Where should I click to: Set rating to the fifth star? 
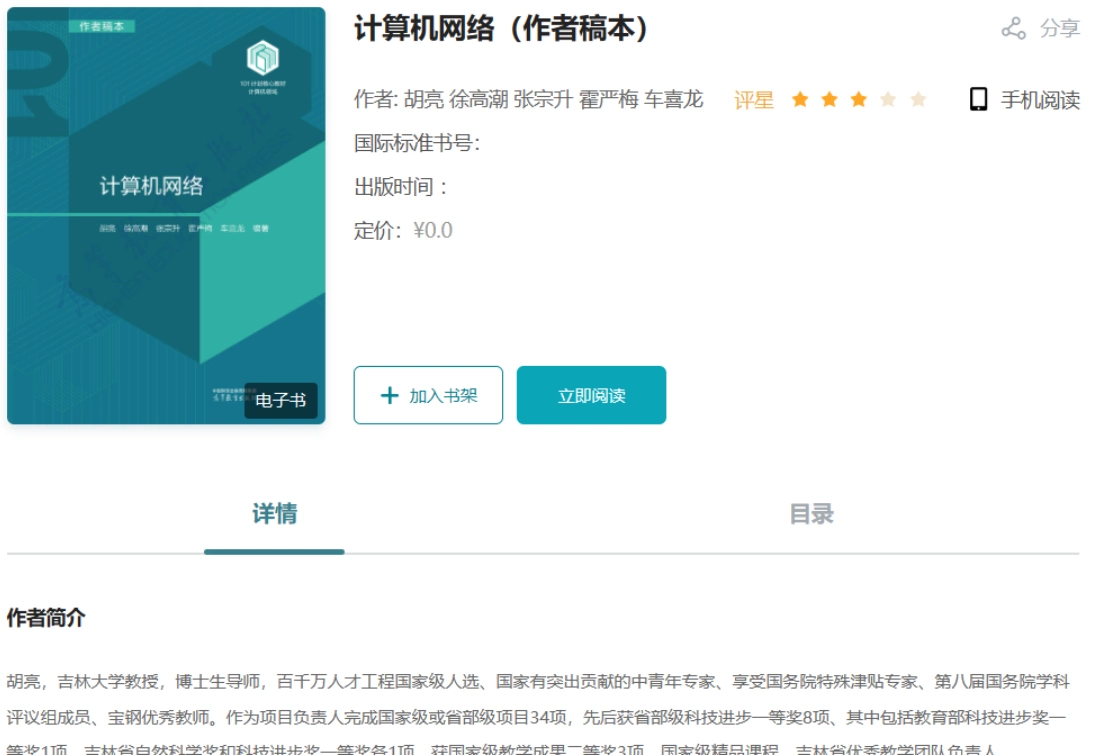(918, 99)
